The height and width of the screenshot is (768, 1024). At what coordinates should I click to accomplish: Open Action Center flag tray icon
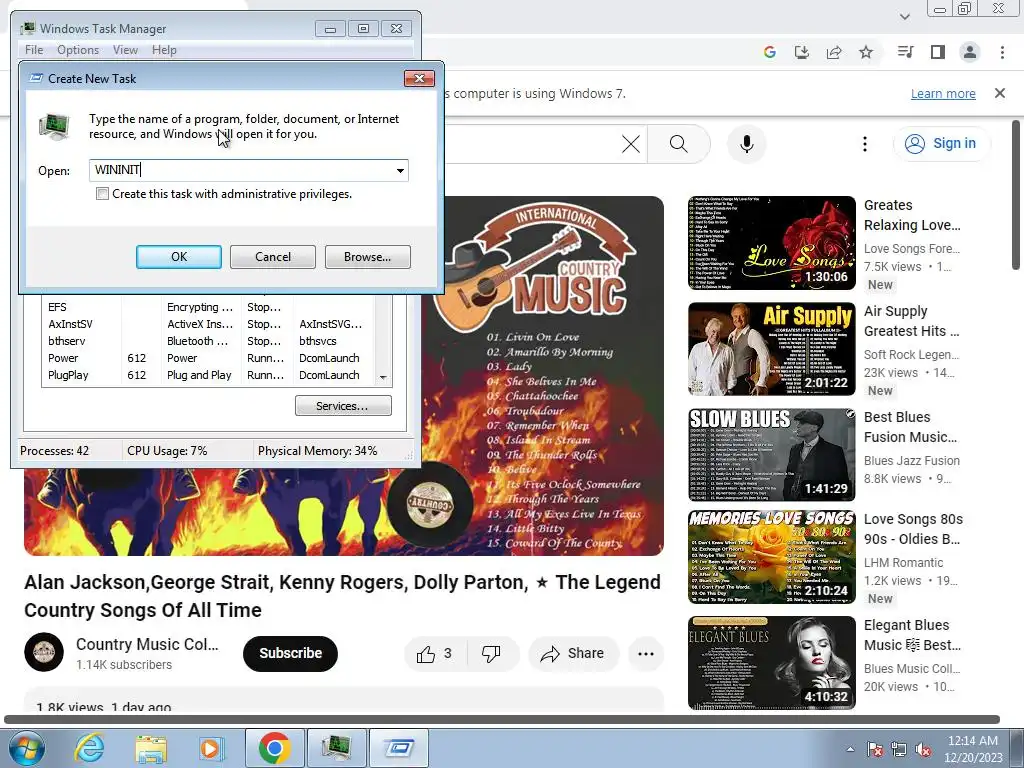click(x=875, y=750)
